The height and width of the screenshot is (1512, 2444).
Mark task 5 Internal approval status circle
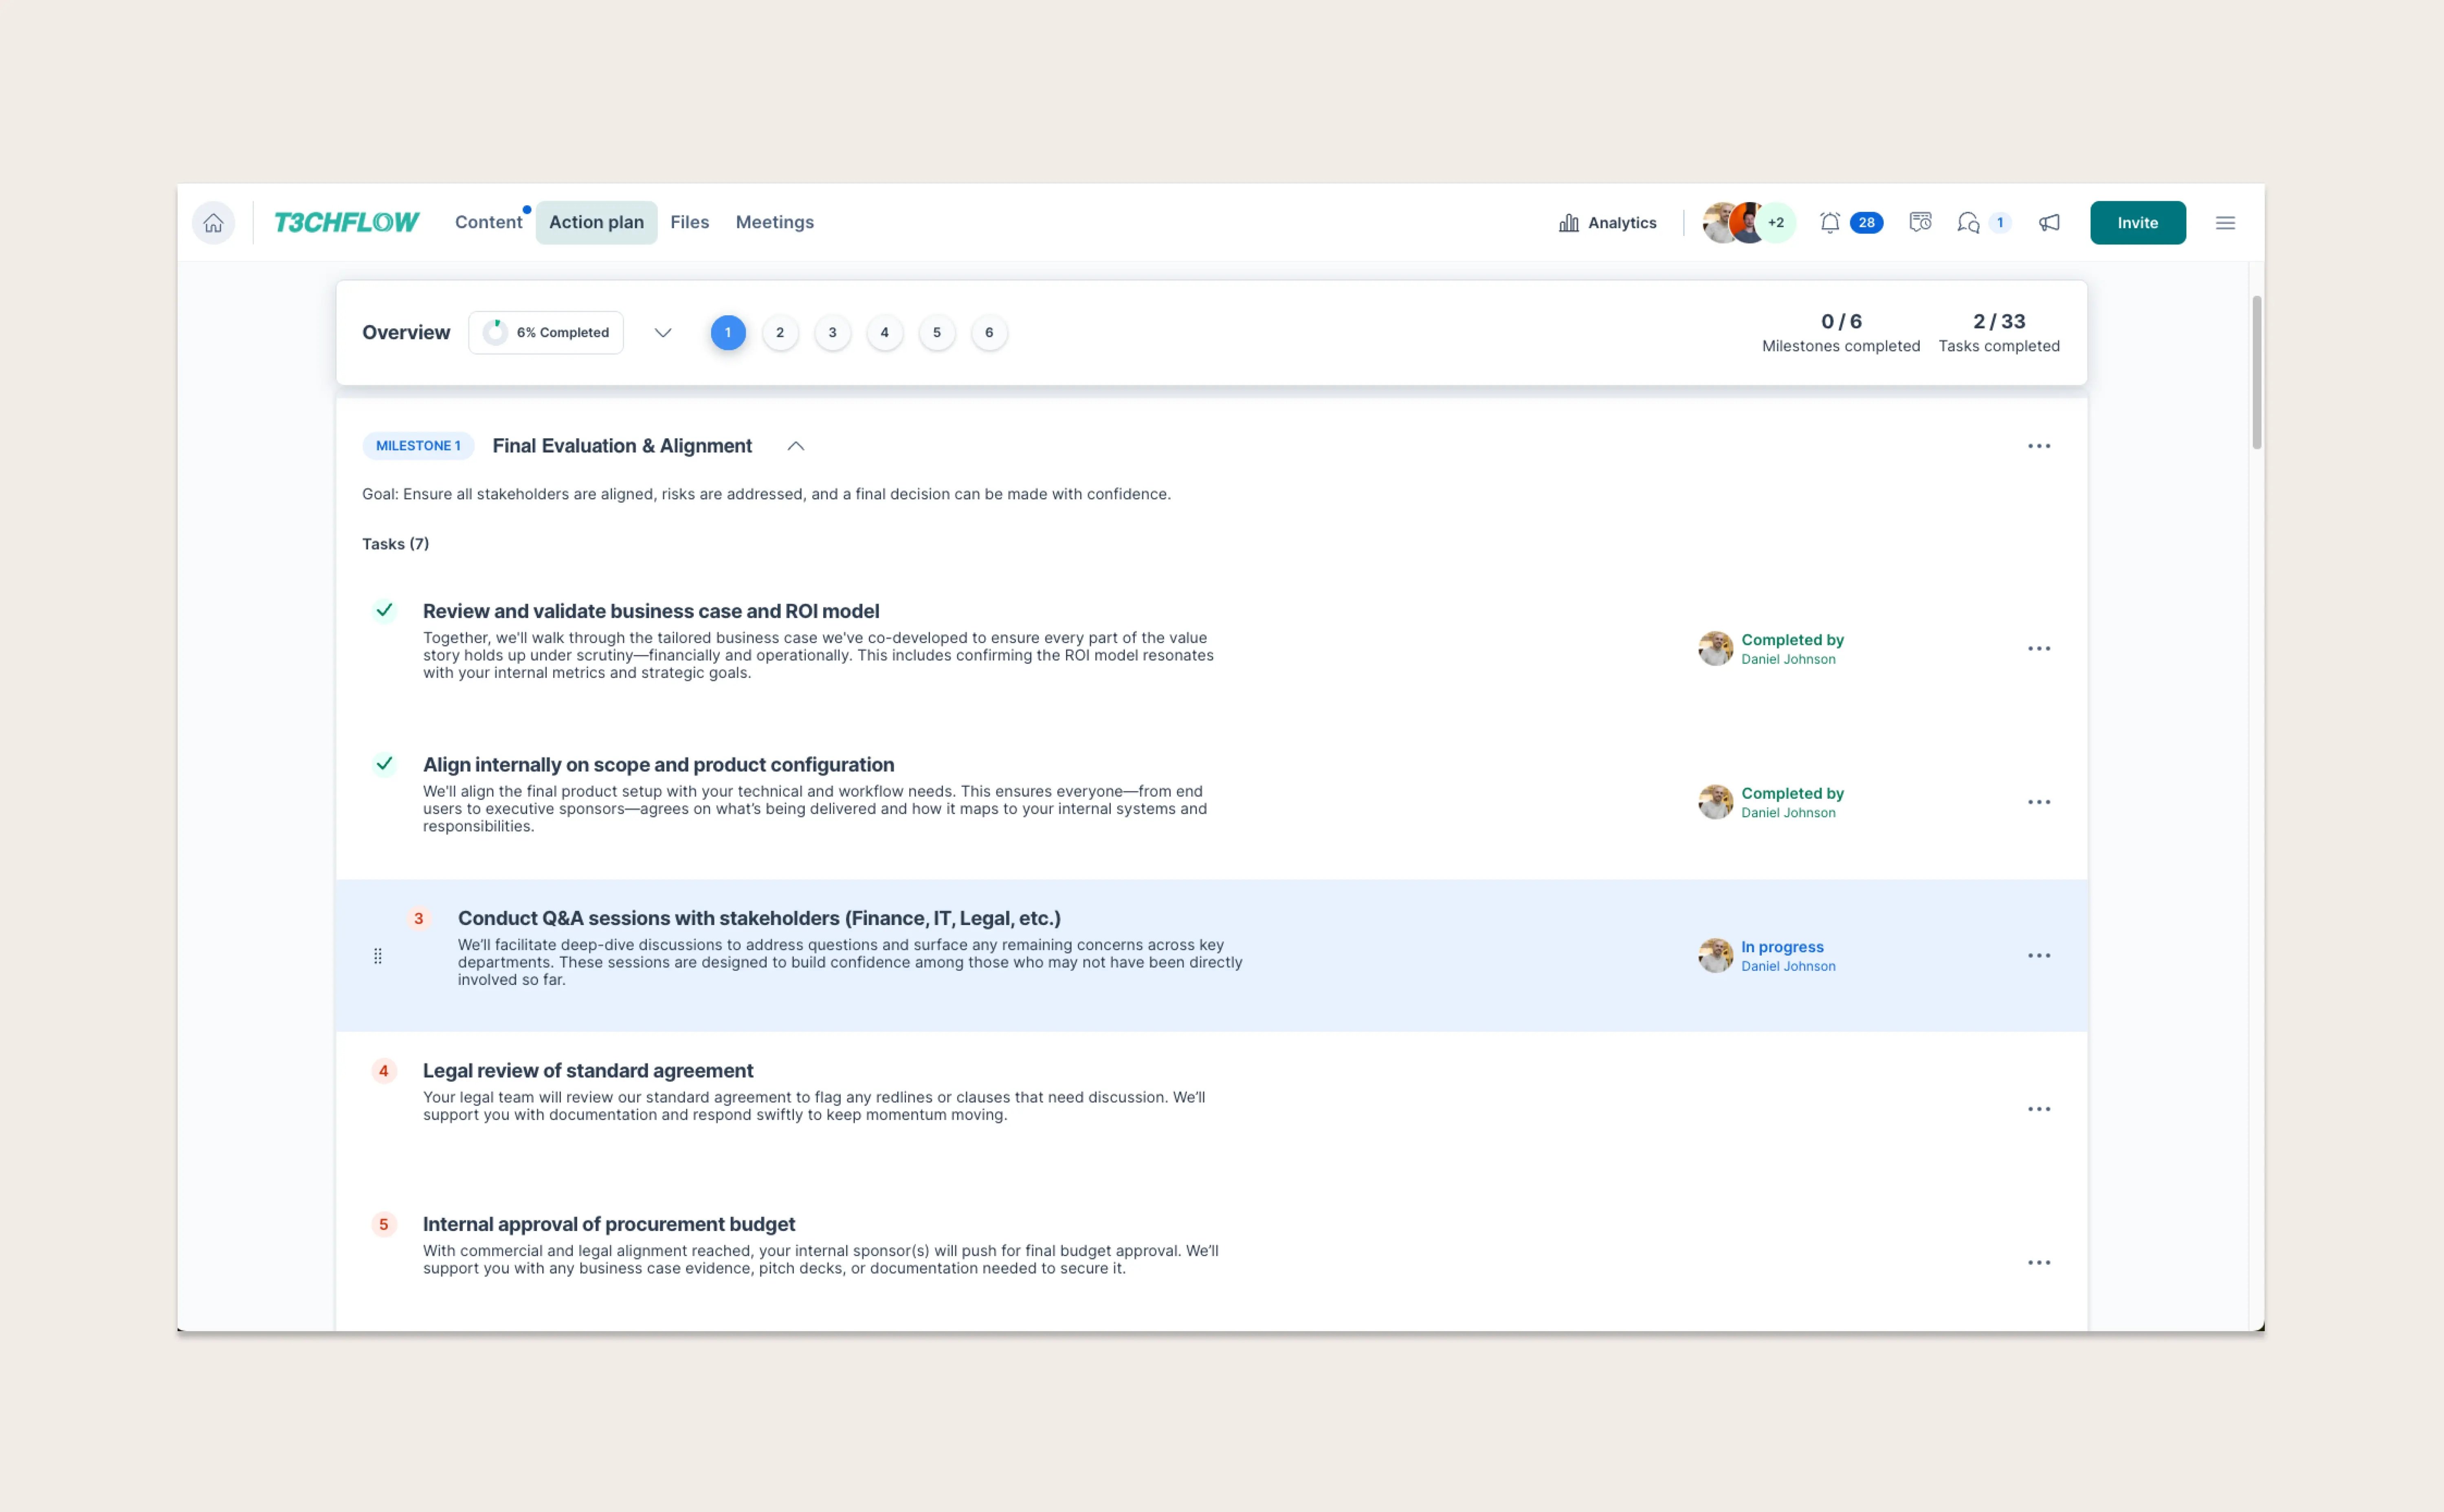(384, 1225)
